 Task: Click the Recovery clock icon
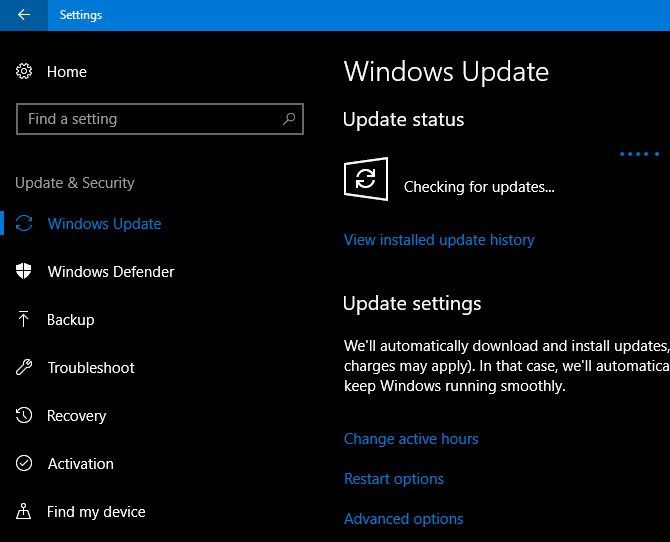(x=24, y=415)
